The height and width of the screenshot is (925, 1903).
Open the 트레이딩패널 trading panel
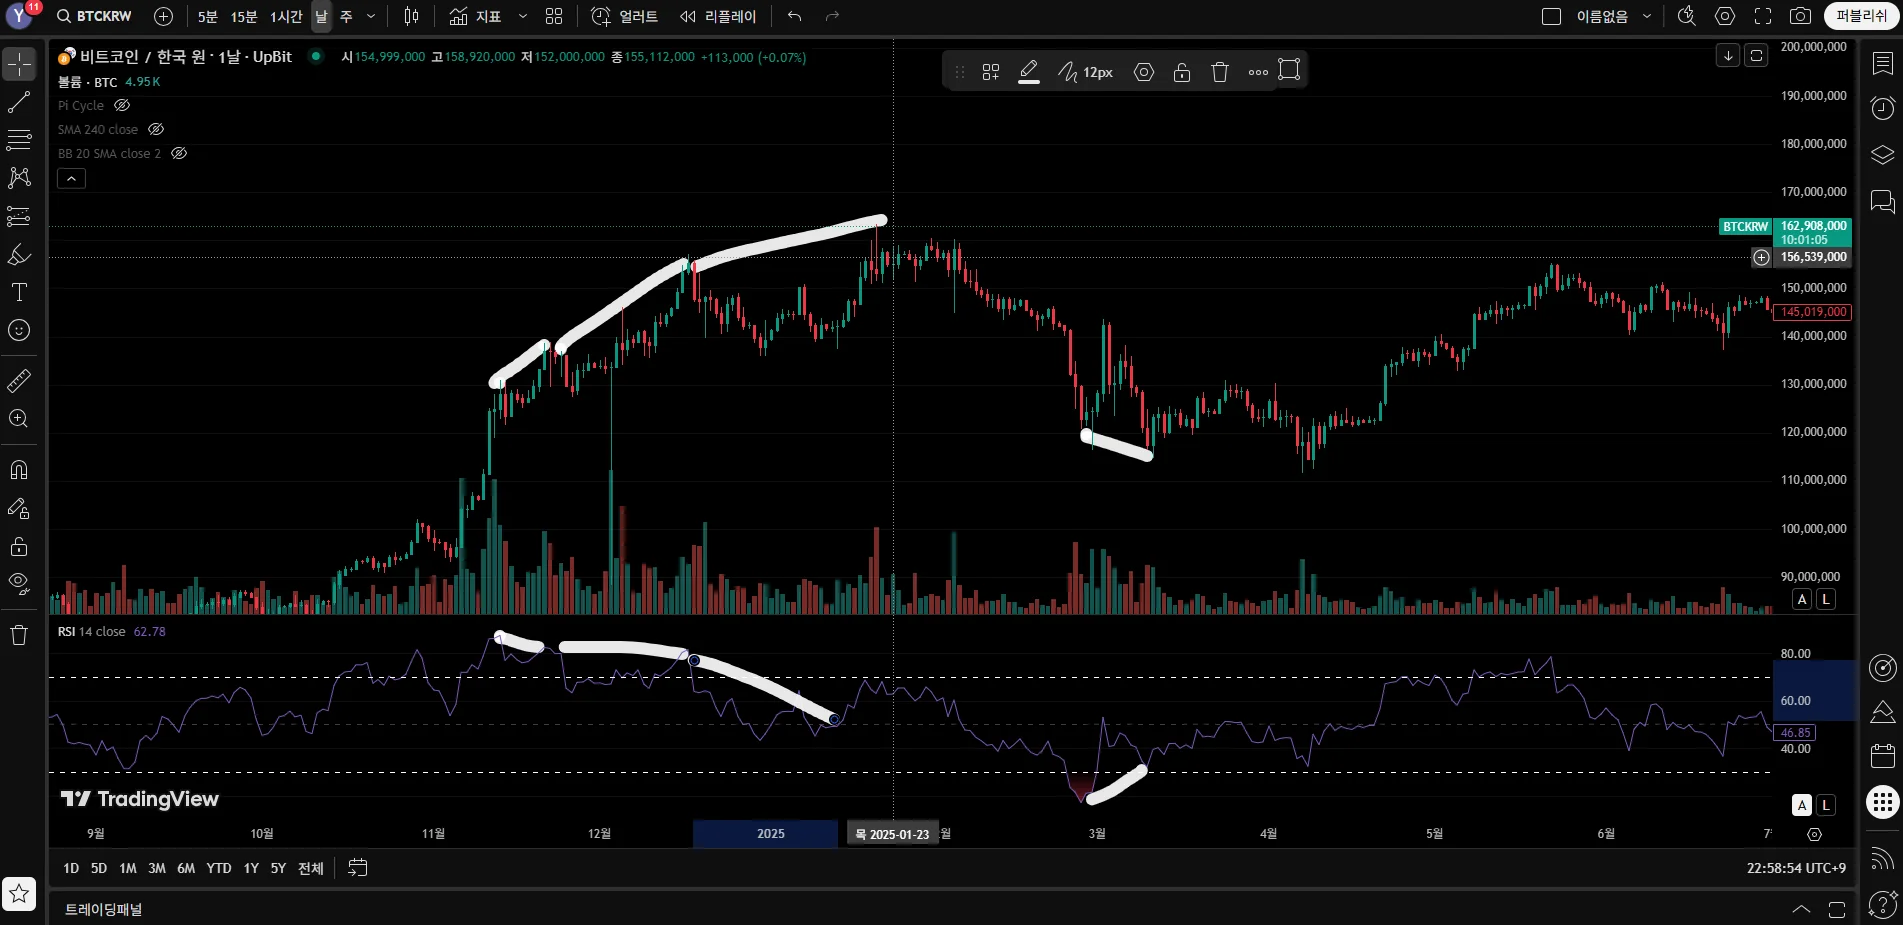click(x=104, y=909)
